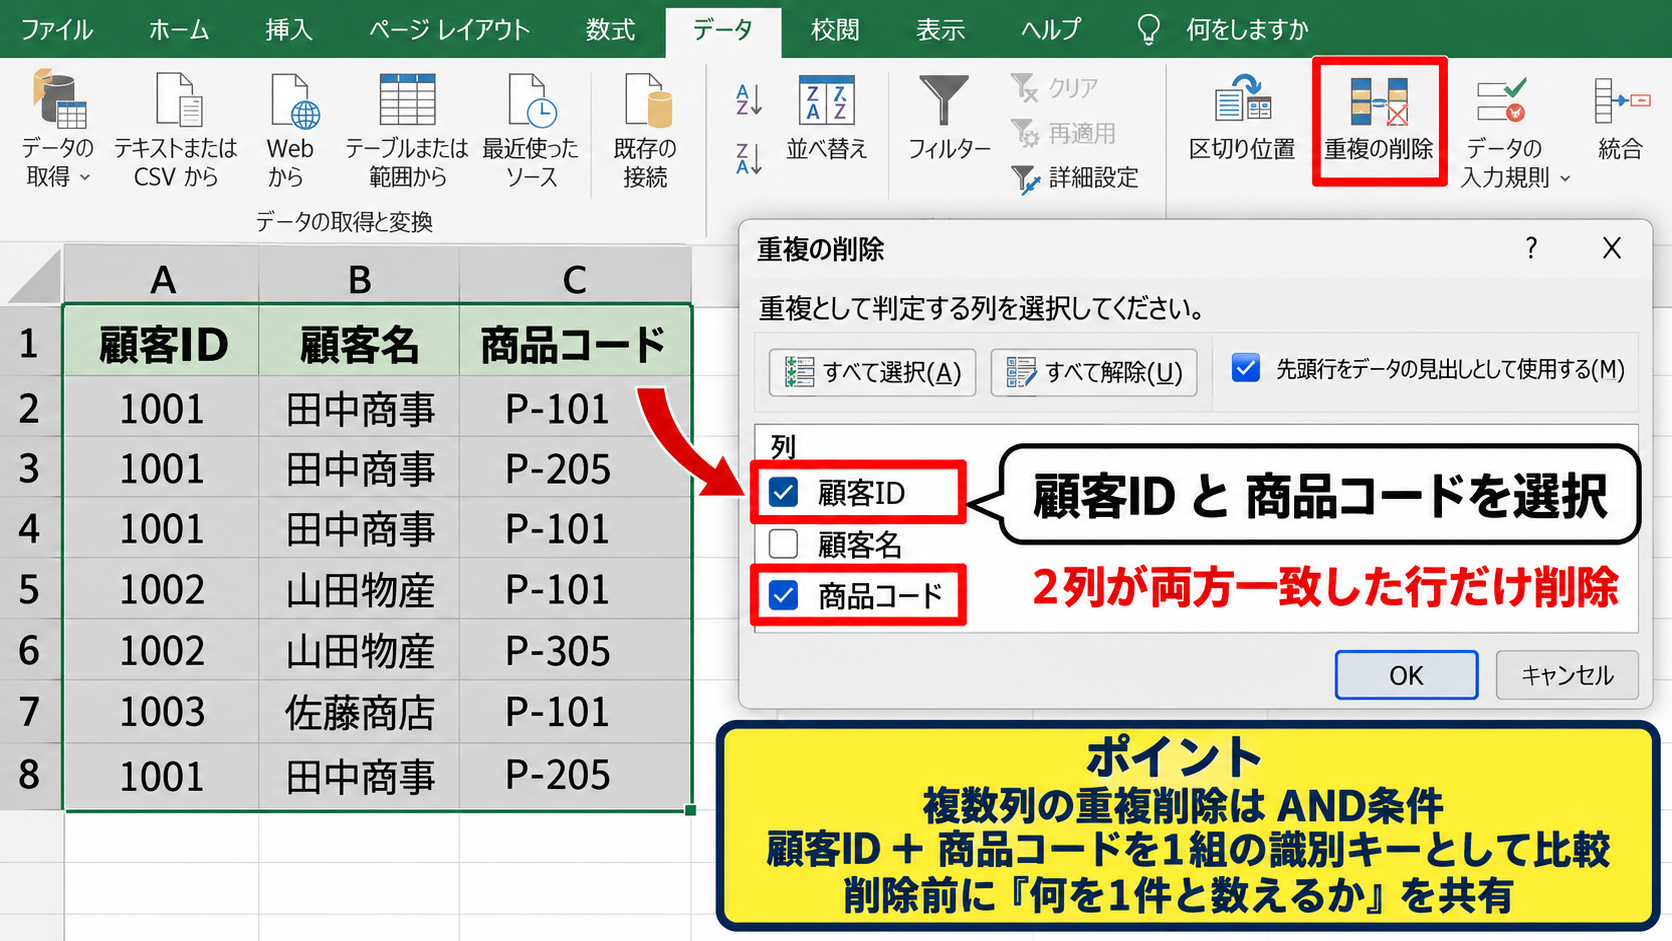Switch to the ホーム ribbon tab

pyautogui.click(x=179, y=29)
